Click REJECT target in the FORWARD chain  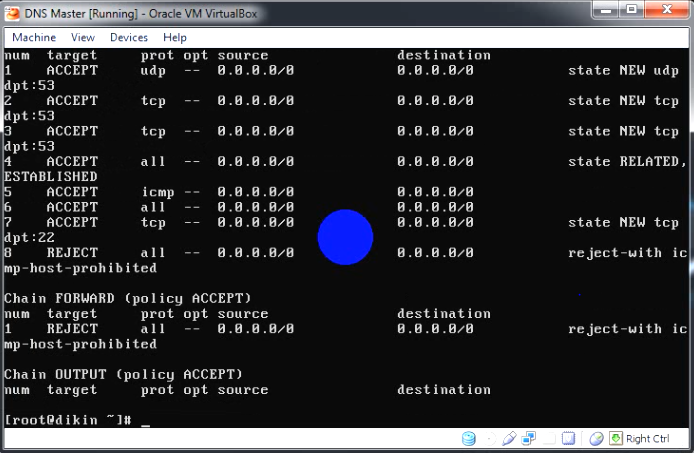[x=72, y=329]
